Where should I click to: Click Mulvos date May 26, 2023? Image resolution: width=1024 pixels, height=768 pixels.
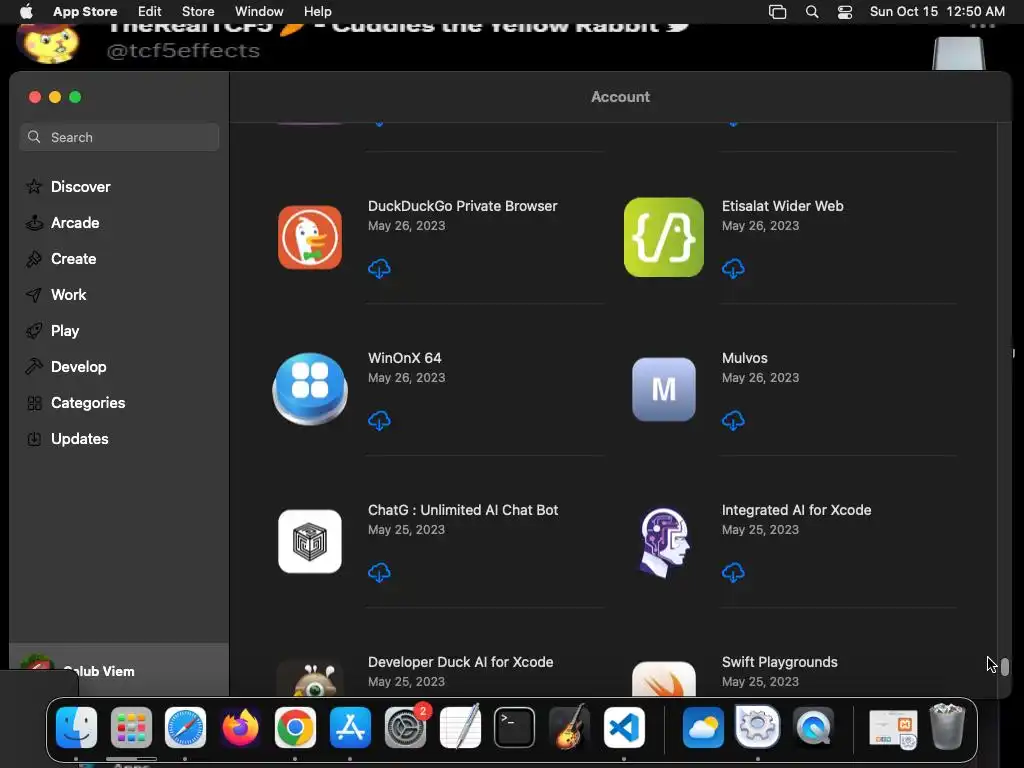[760, 377]
